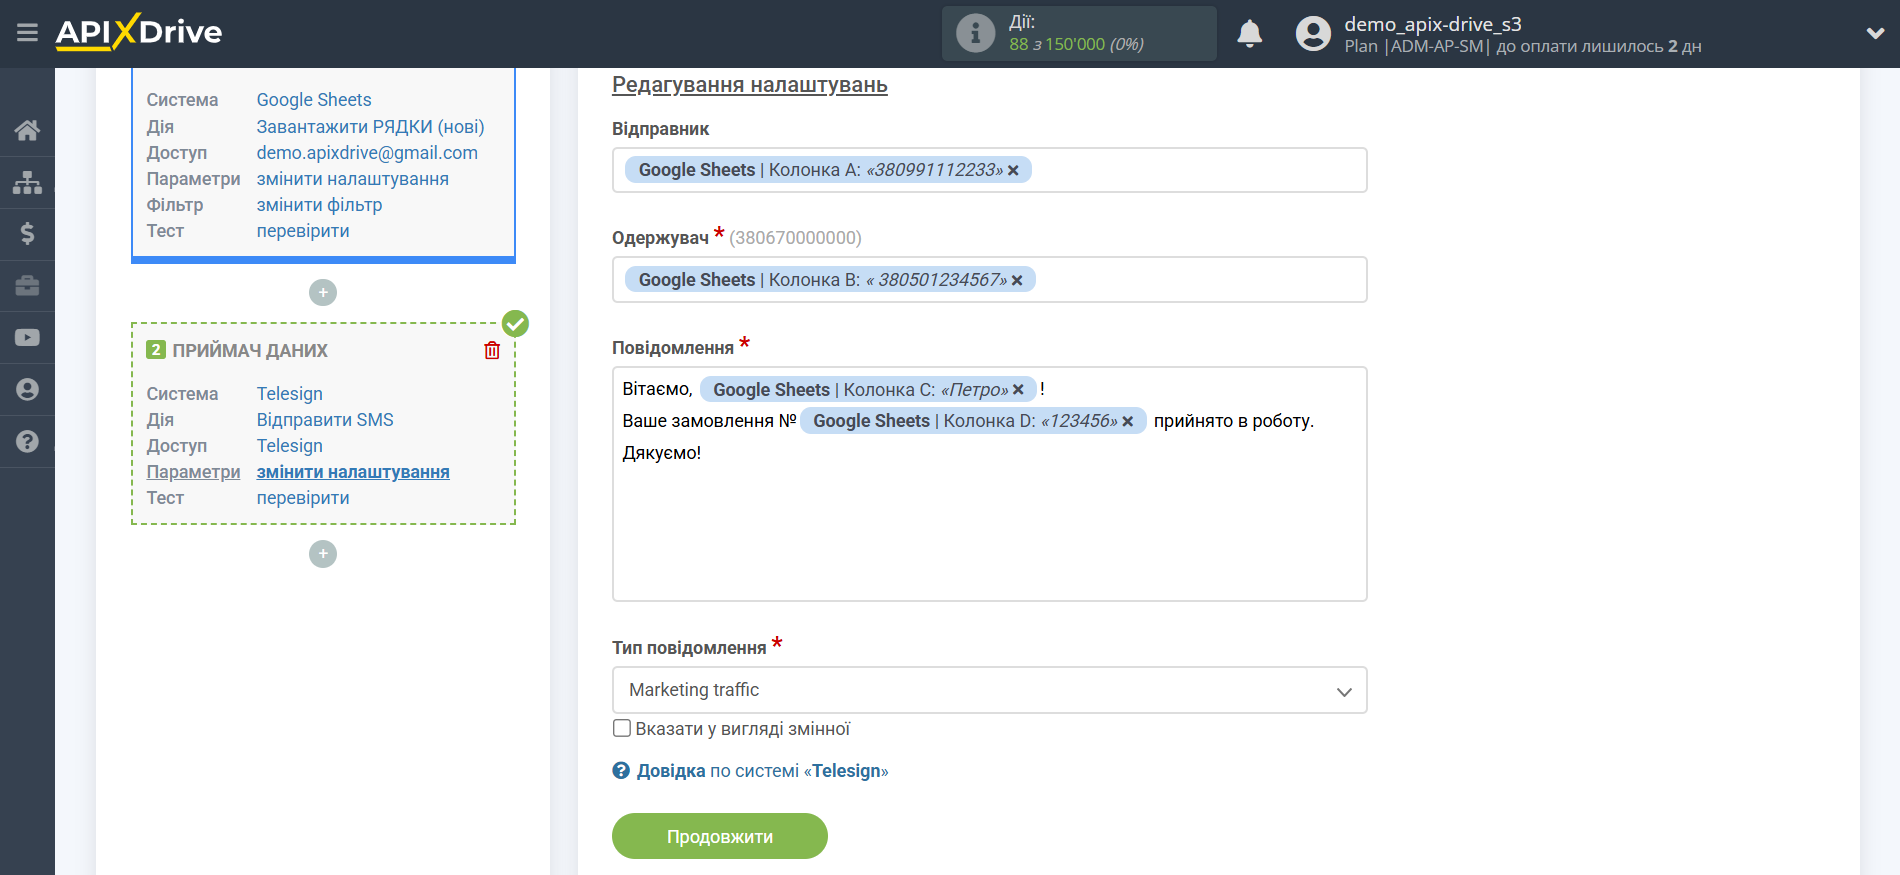Click demo.apixdrive@gmail.com access link
Image resolution: width=1900 pixels, height=875 pixels.
367,153
